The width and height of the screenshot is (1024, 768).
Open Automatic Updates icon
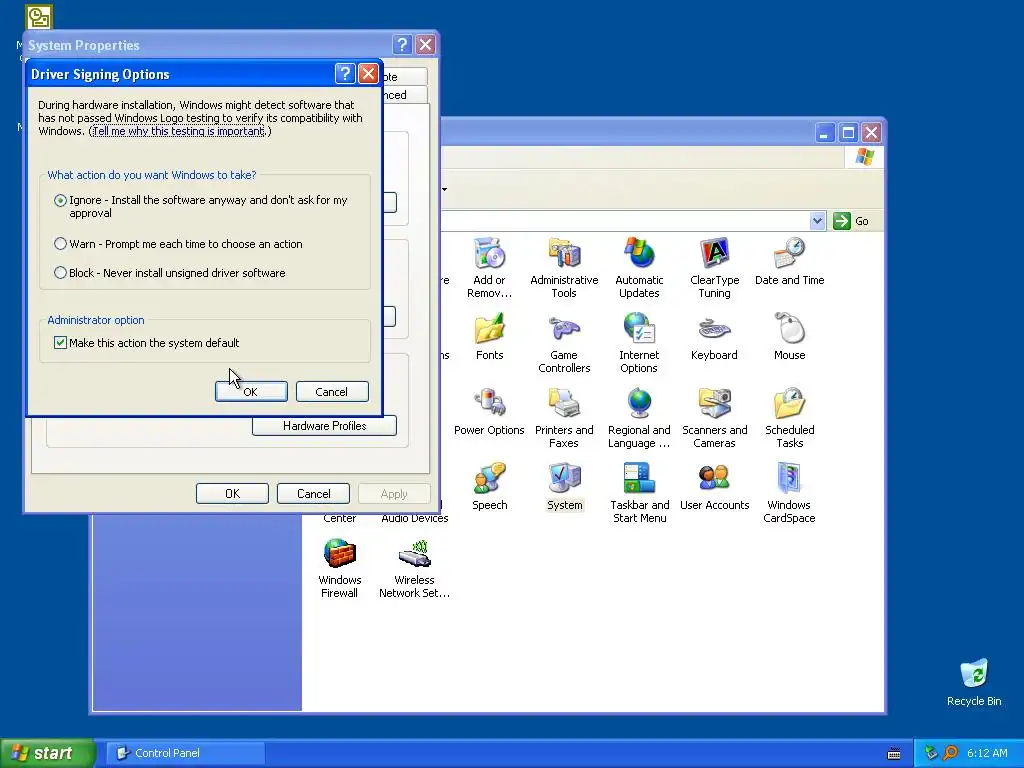[x=639, y=253]
